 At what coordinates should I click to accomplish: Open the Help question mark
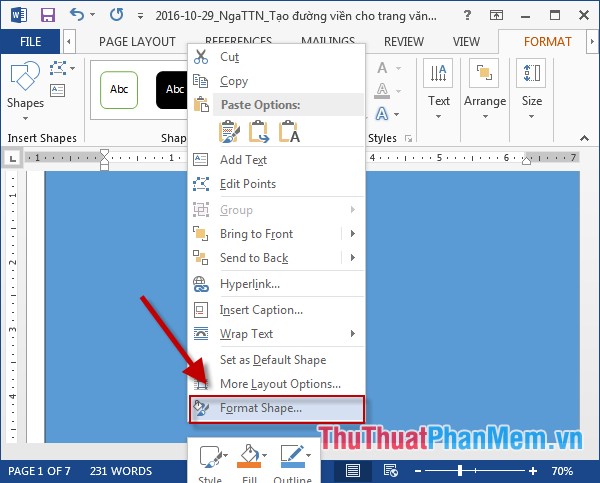click(x=467, y=15)
